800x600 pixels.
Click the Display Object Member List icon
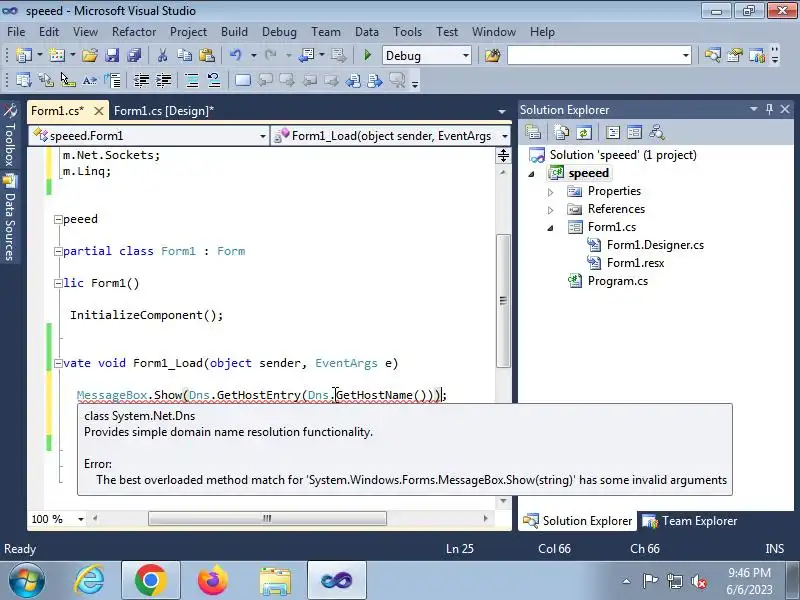23,80
